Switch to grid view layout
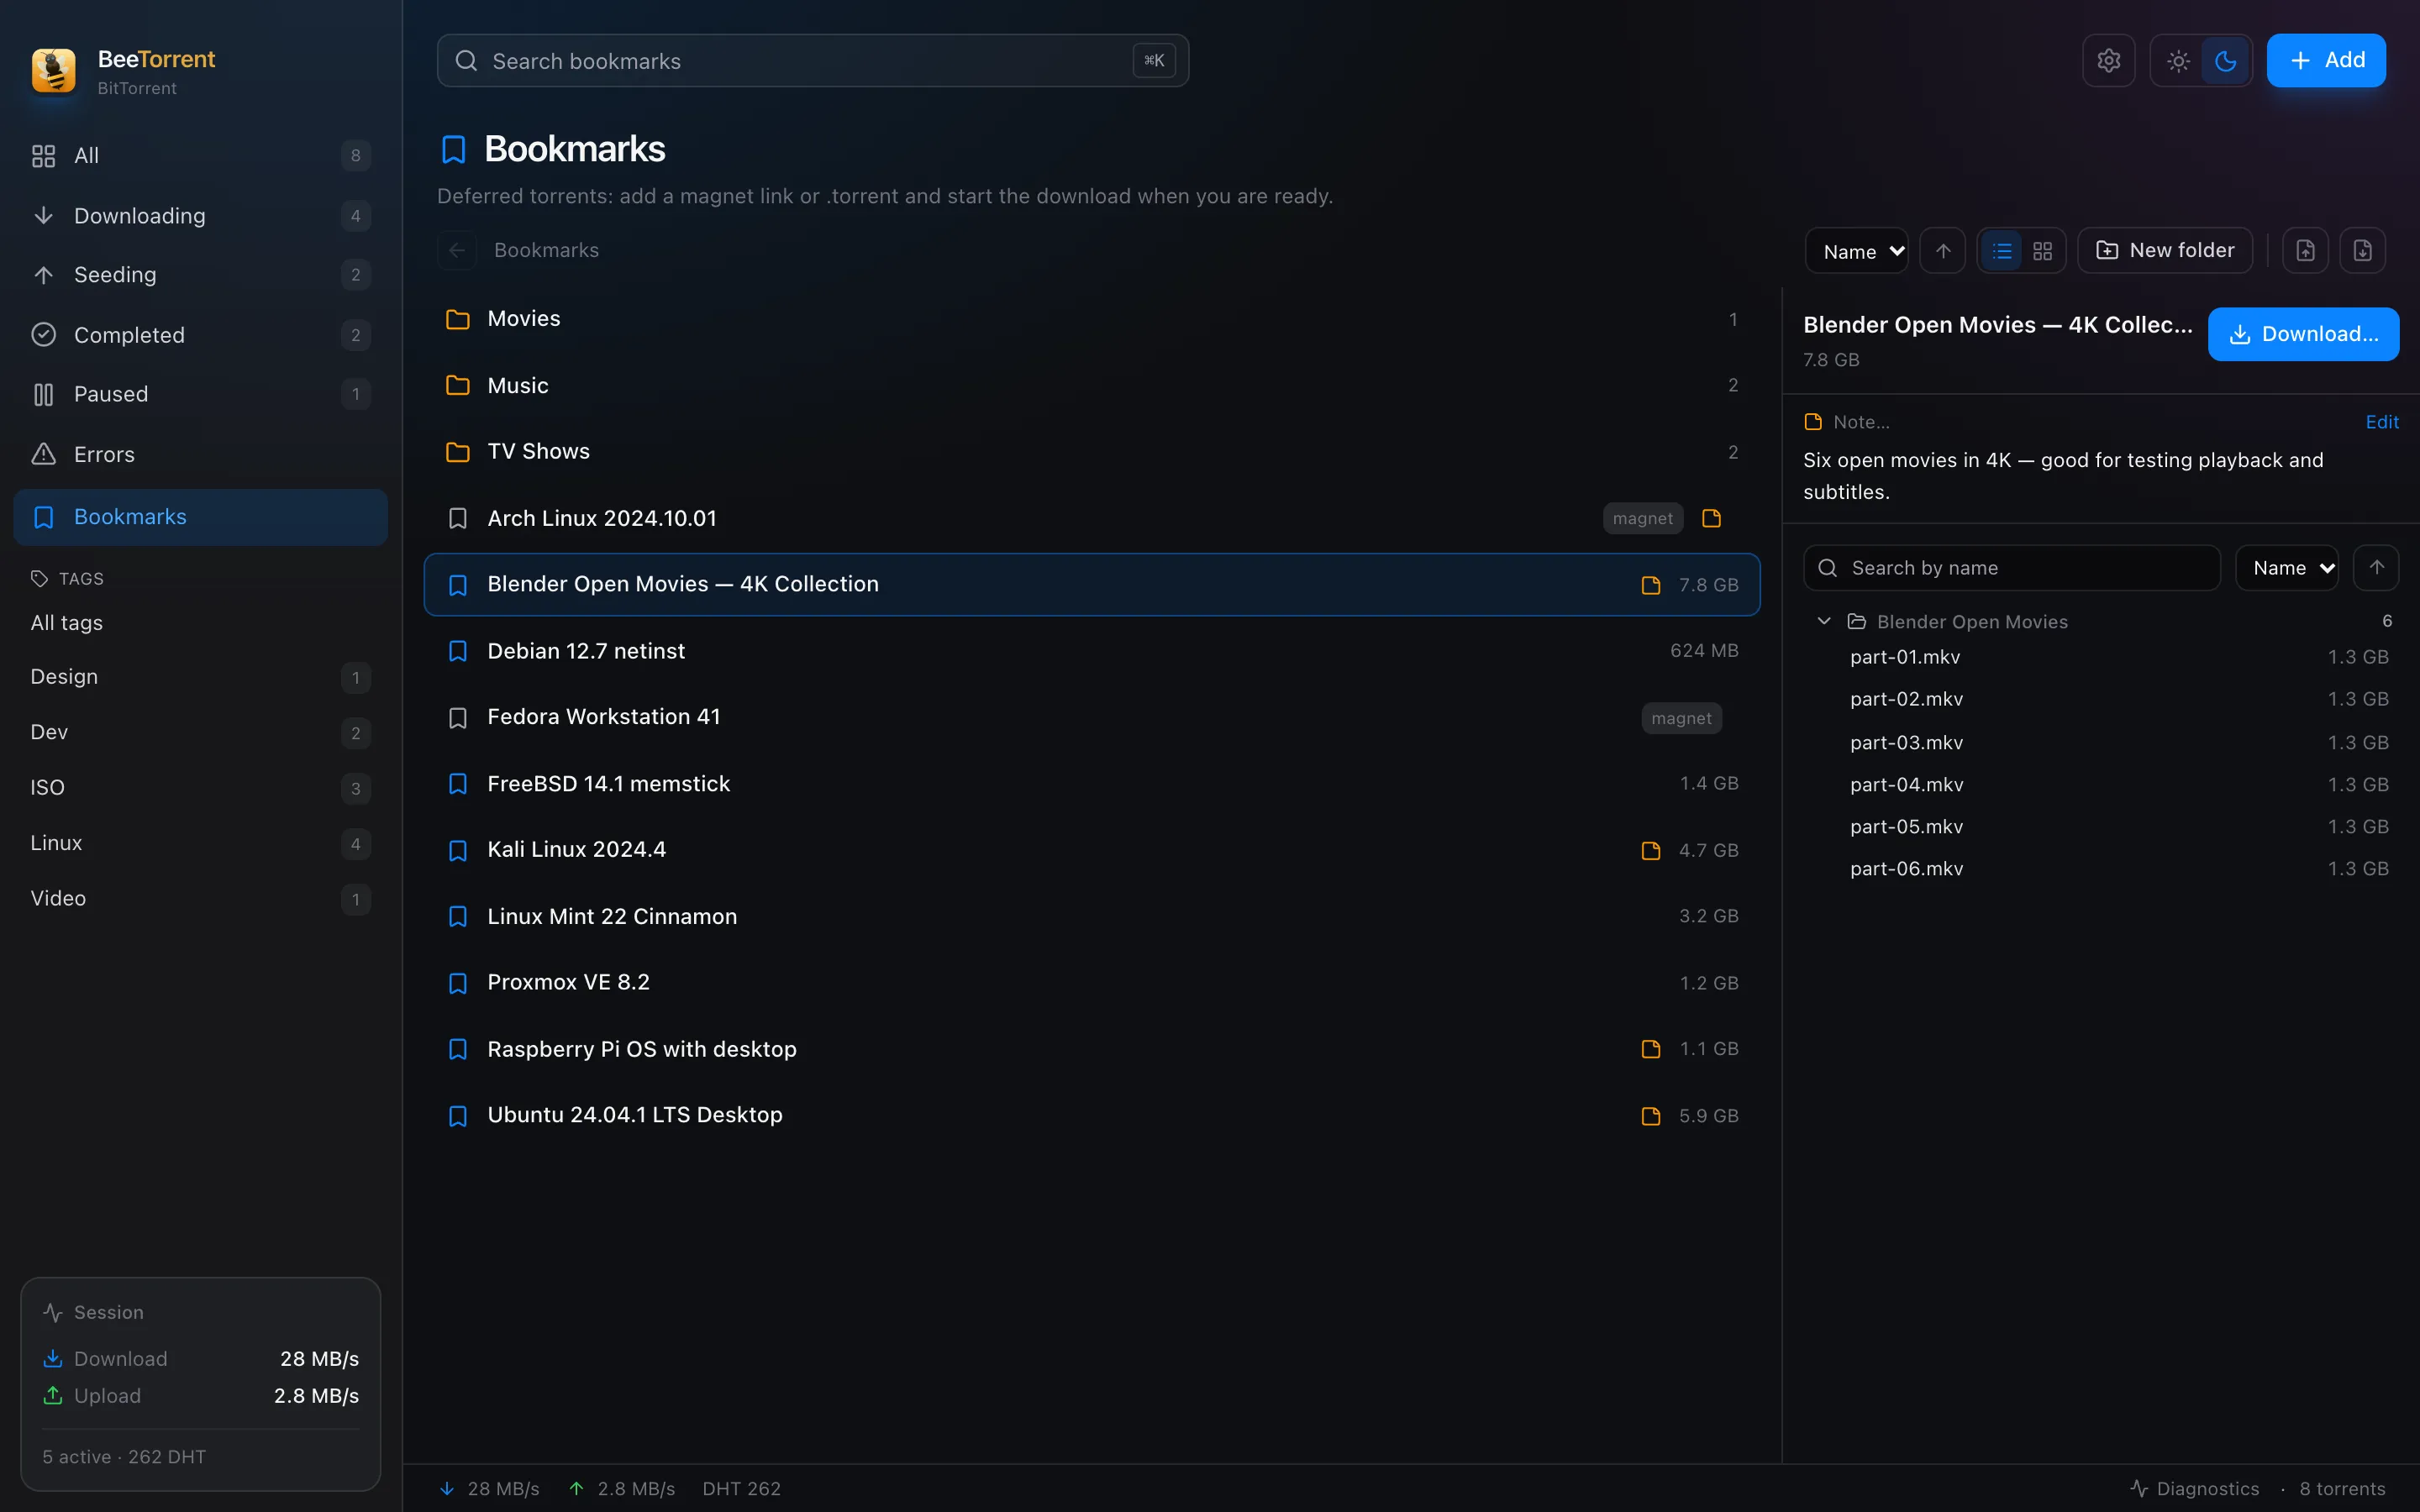The height and width of the screenshot is (1512, 2420). pos(2042,251)
